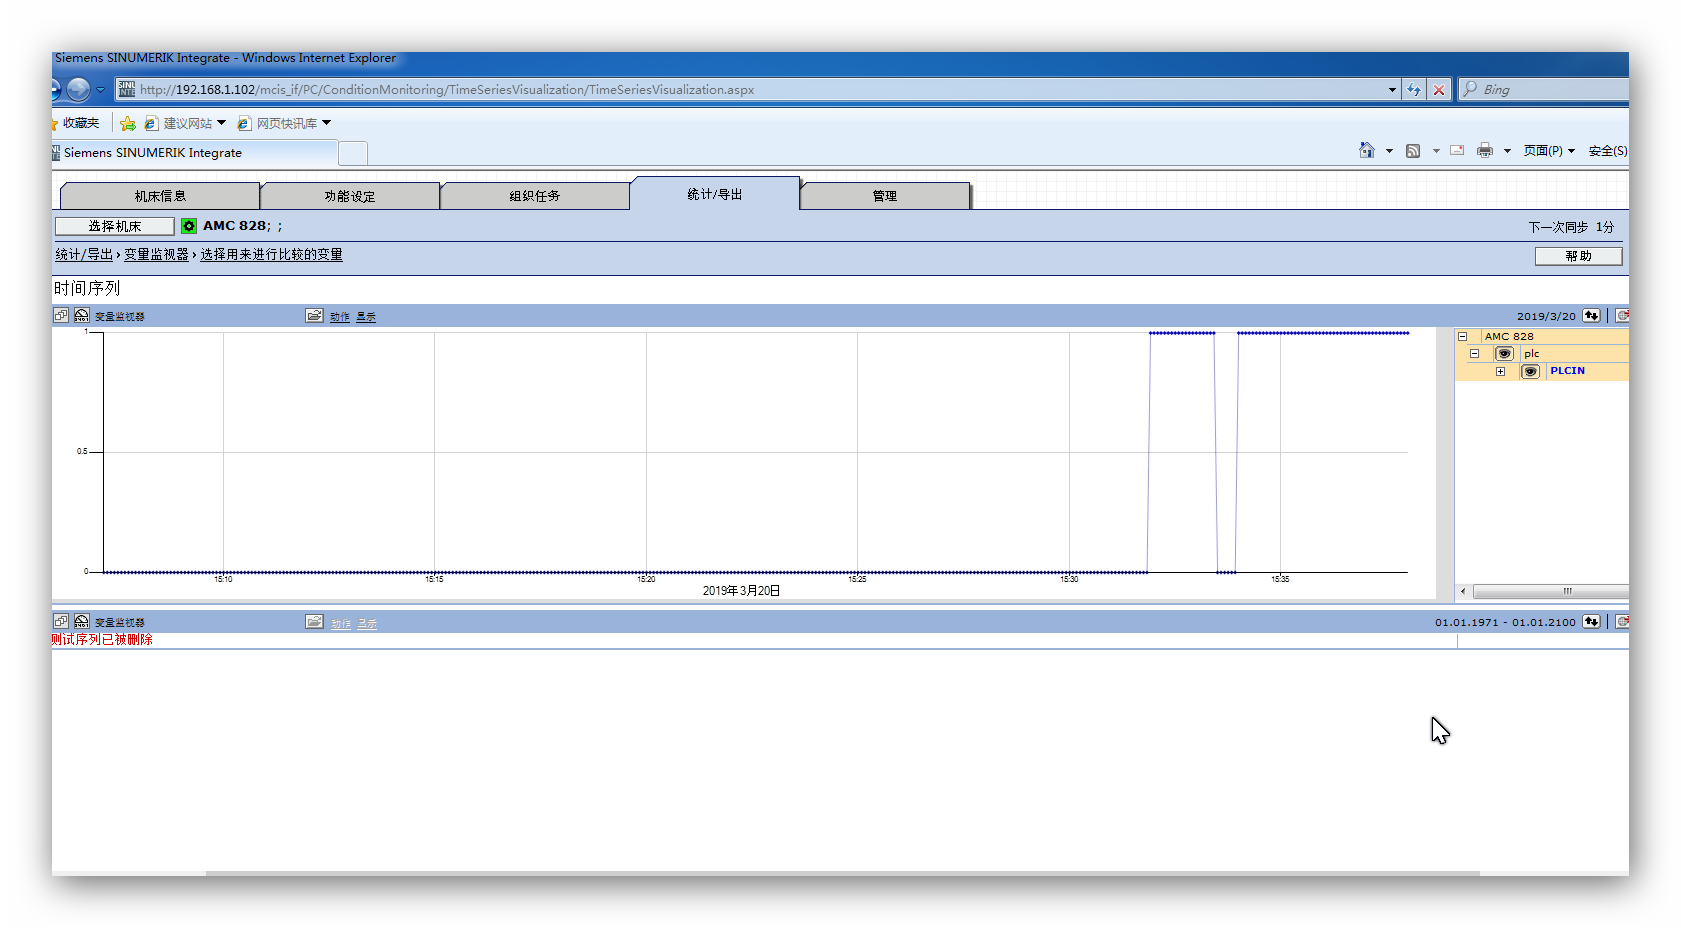This screenshot has width=1681, height=928.
Task: Click the browser Forward button
Action: coord(78,89)
